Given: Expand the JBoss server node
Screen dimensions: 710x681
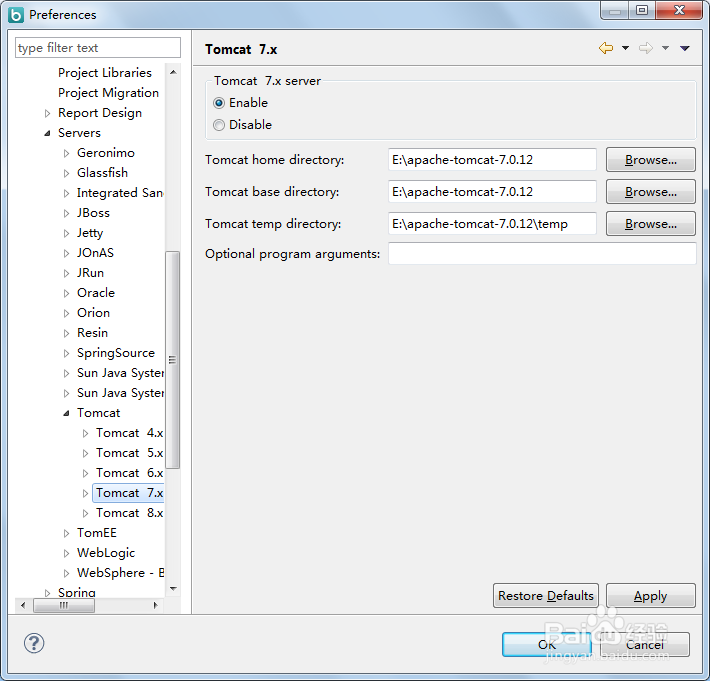Looking at the screenshot, I should (x=67, y=213).
